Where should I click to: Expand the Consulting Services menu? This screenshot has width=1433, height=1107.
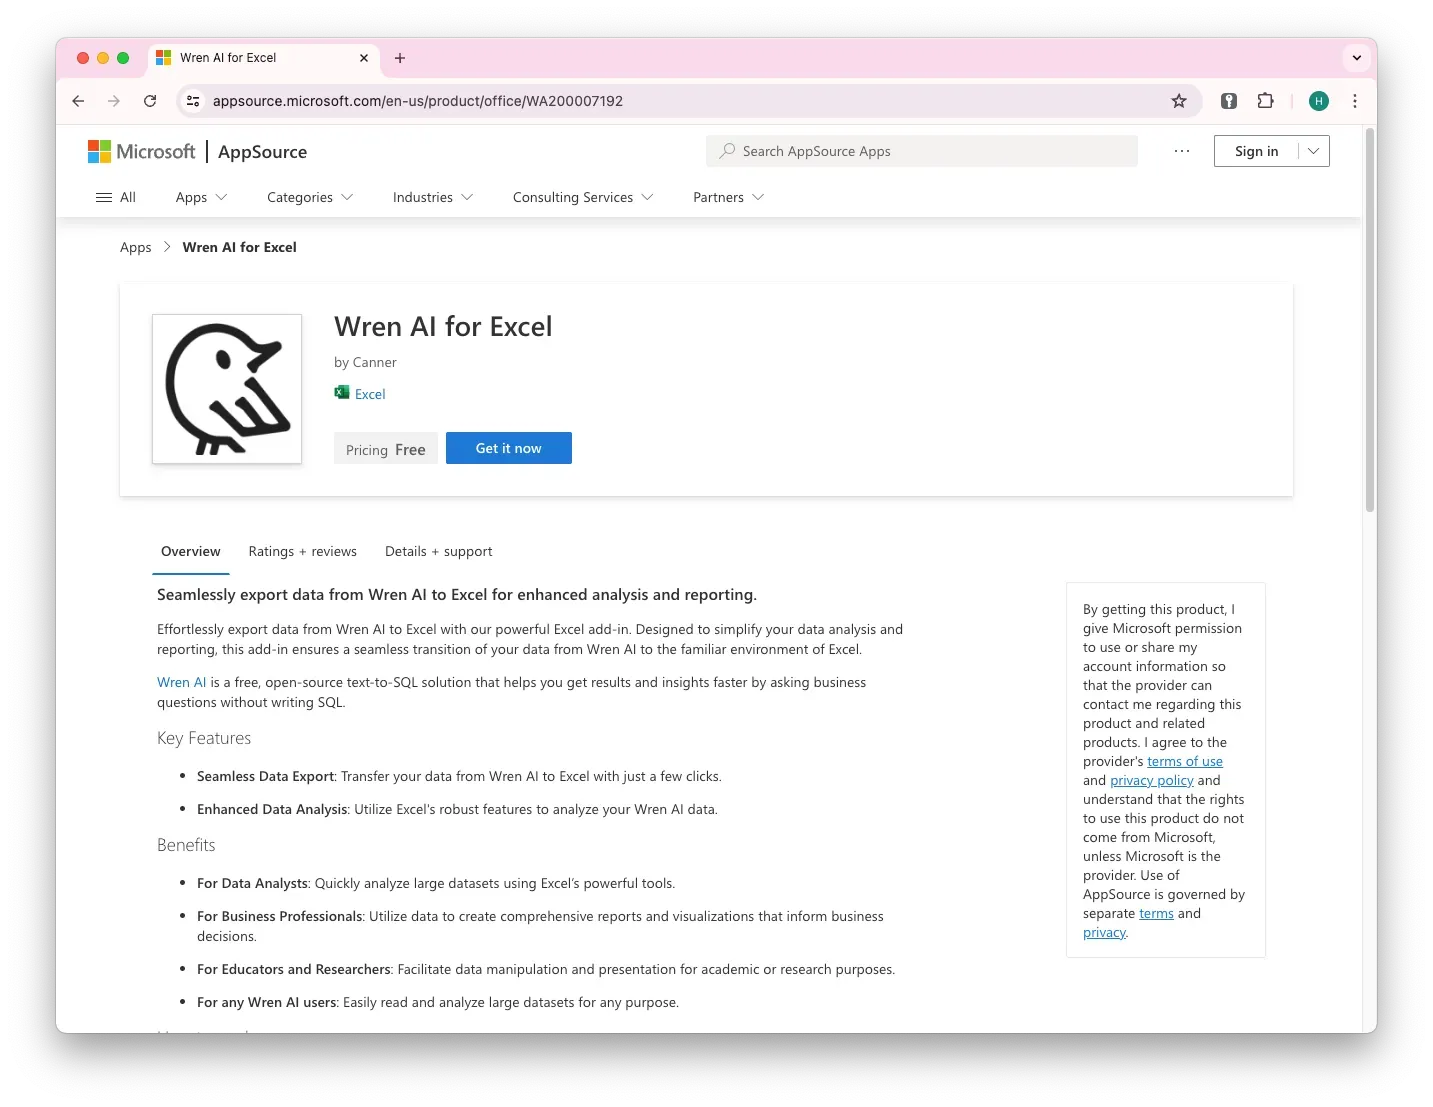[583, 197]
